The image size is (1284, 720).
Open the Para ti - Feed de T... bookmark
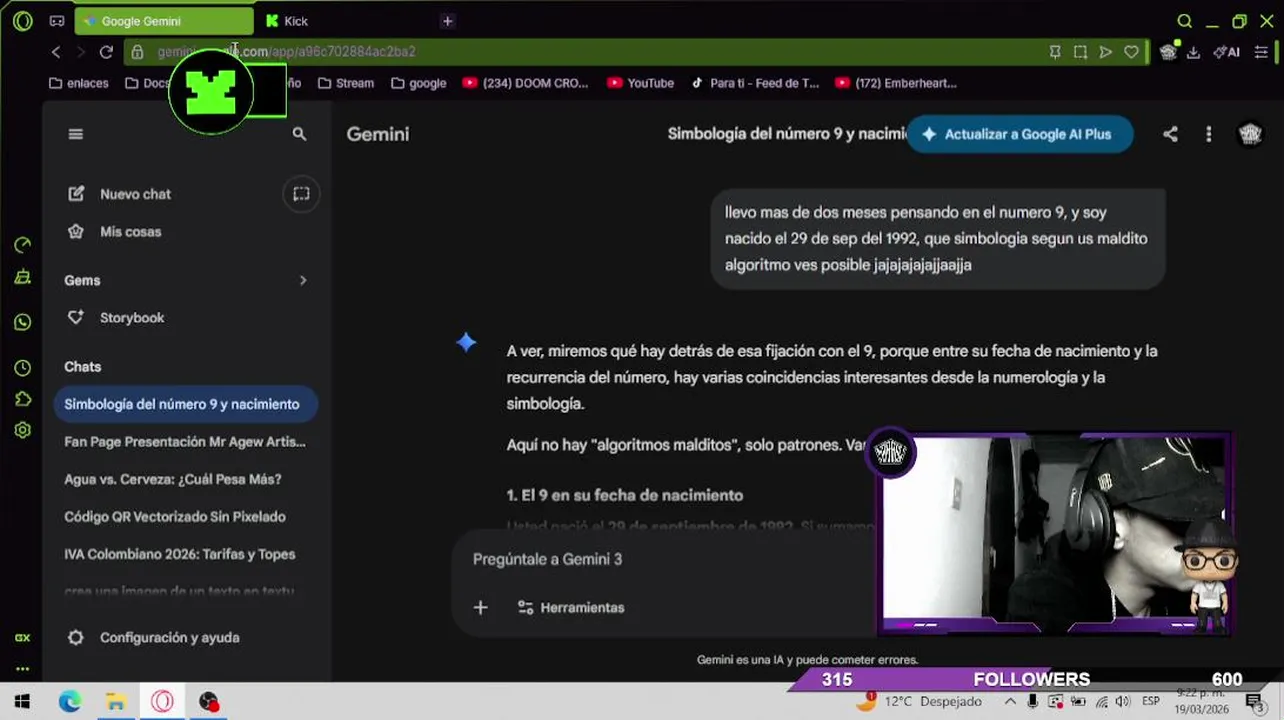pyautogui.click(x=755, y=83)
